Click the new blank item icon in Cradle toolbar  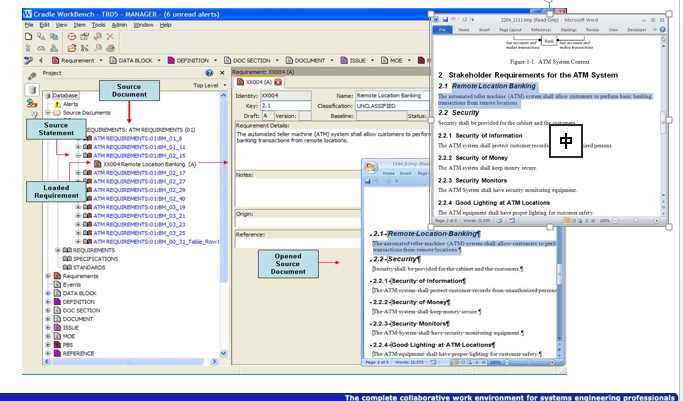[28, 37]
